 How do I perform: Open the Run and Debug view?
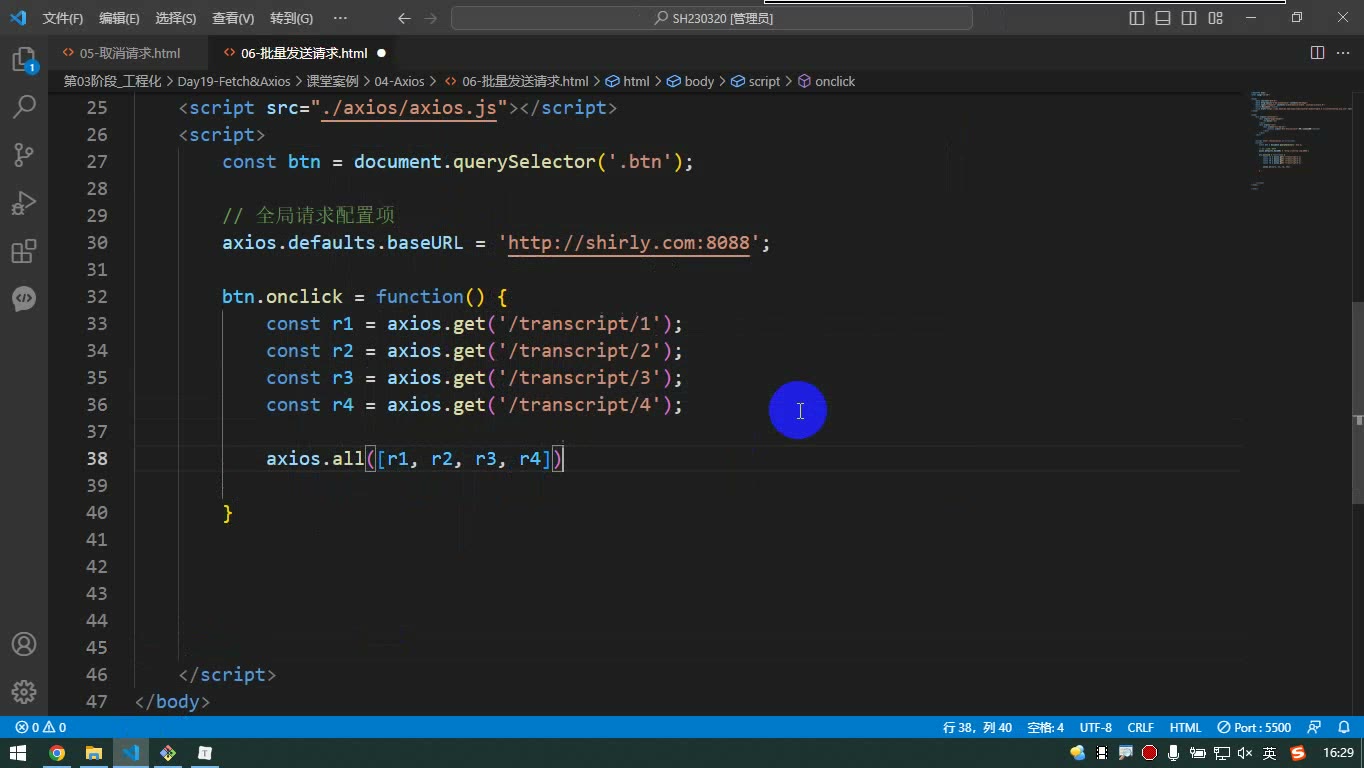[x=24, y=203]
